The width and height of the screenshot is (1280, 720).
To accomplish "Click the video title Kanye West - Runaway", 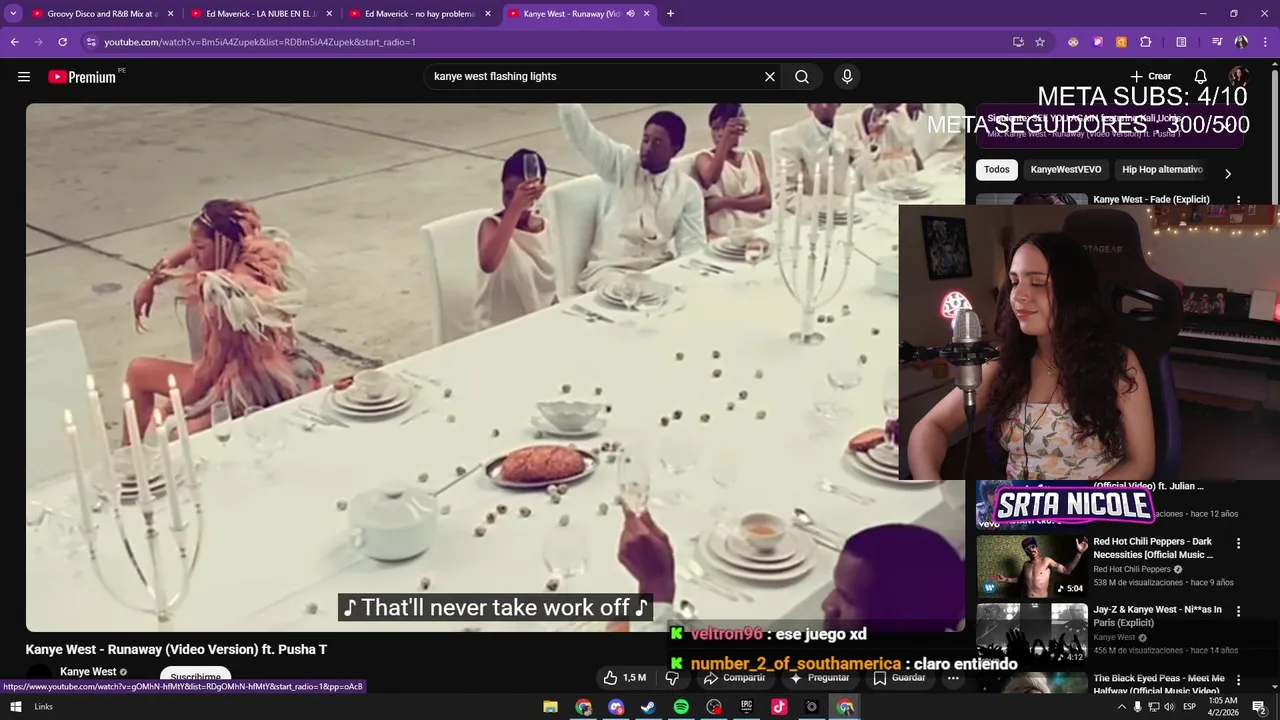I will click(176, 650).
